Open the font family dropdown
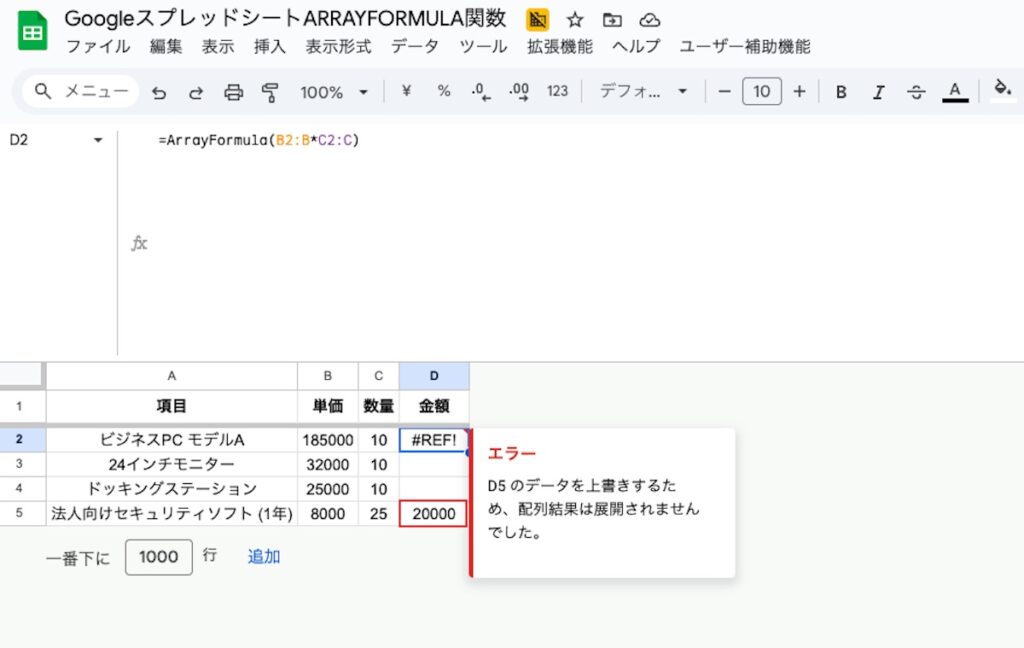Viewport: 1024px width, 648px height. [643, 91]
